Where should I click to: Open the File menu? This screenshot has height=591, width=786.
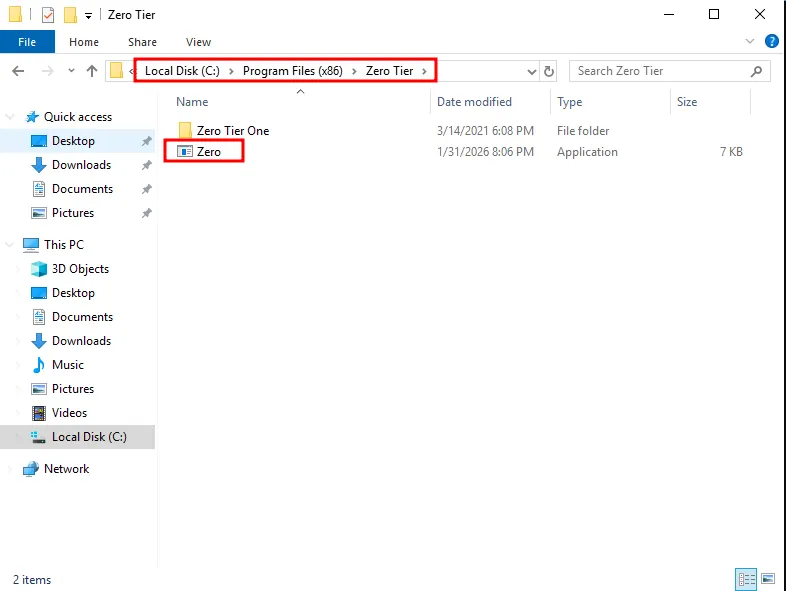point(27,42)
